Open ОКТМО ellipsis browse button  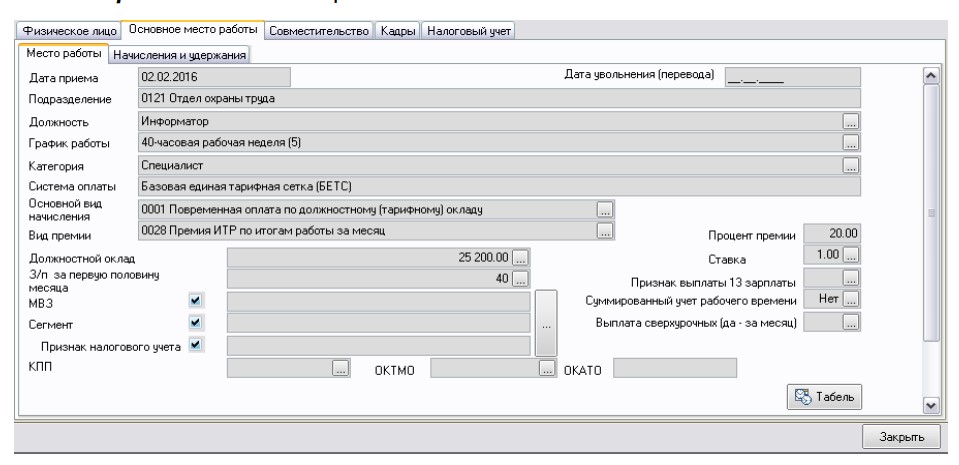(547, 368)
